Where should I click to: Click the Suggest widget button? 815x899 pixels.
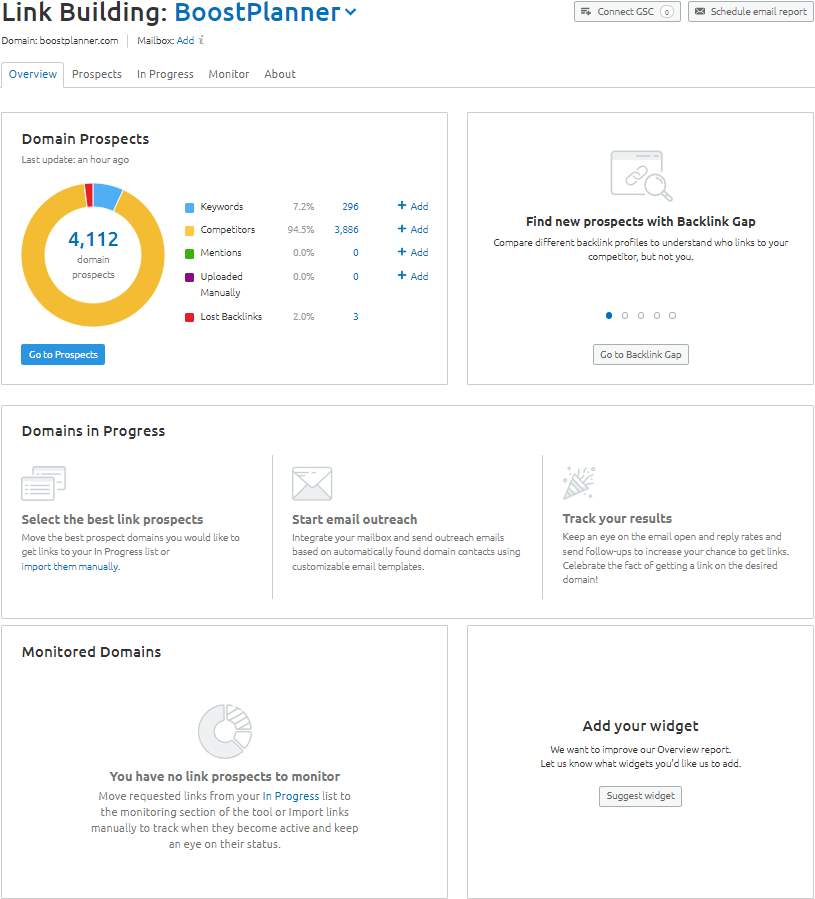pos(641,796)
